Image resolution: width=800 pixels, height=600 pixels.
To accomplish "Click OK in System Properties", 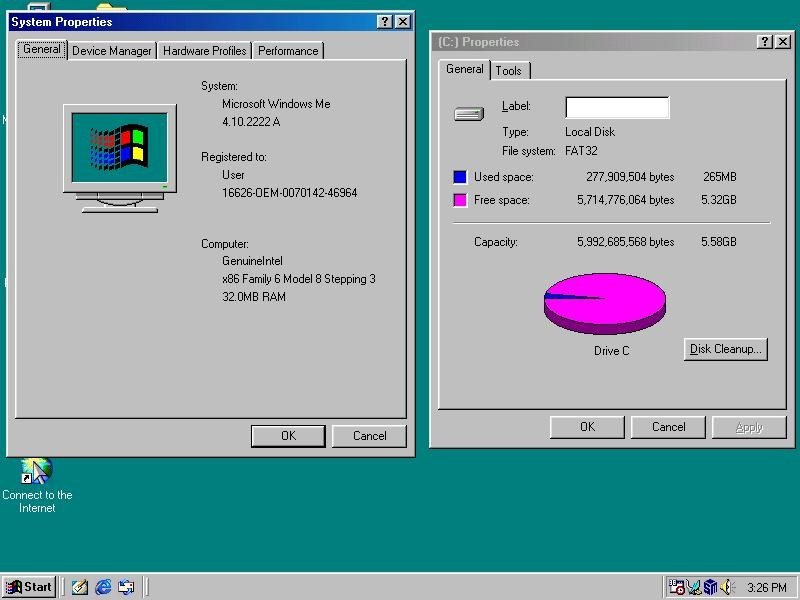I will point(288,436).
